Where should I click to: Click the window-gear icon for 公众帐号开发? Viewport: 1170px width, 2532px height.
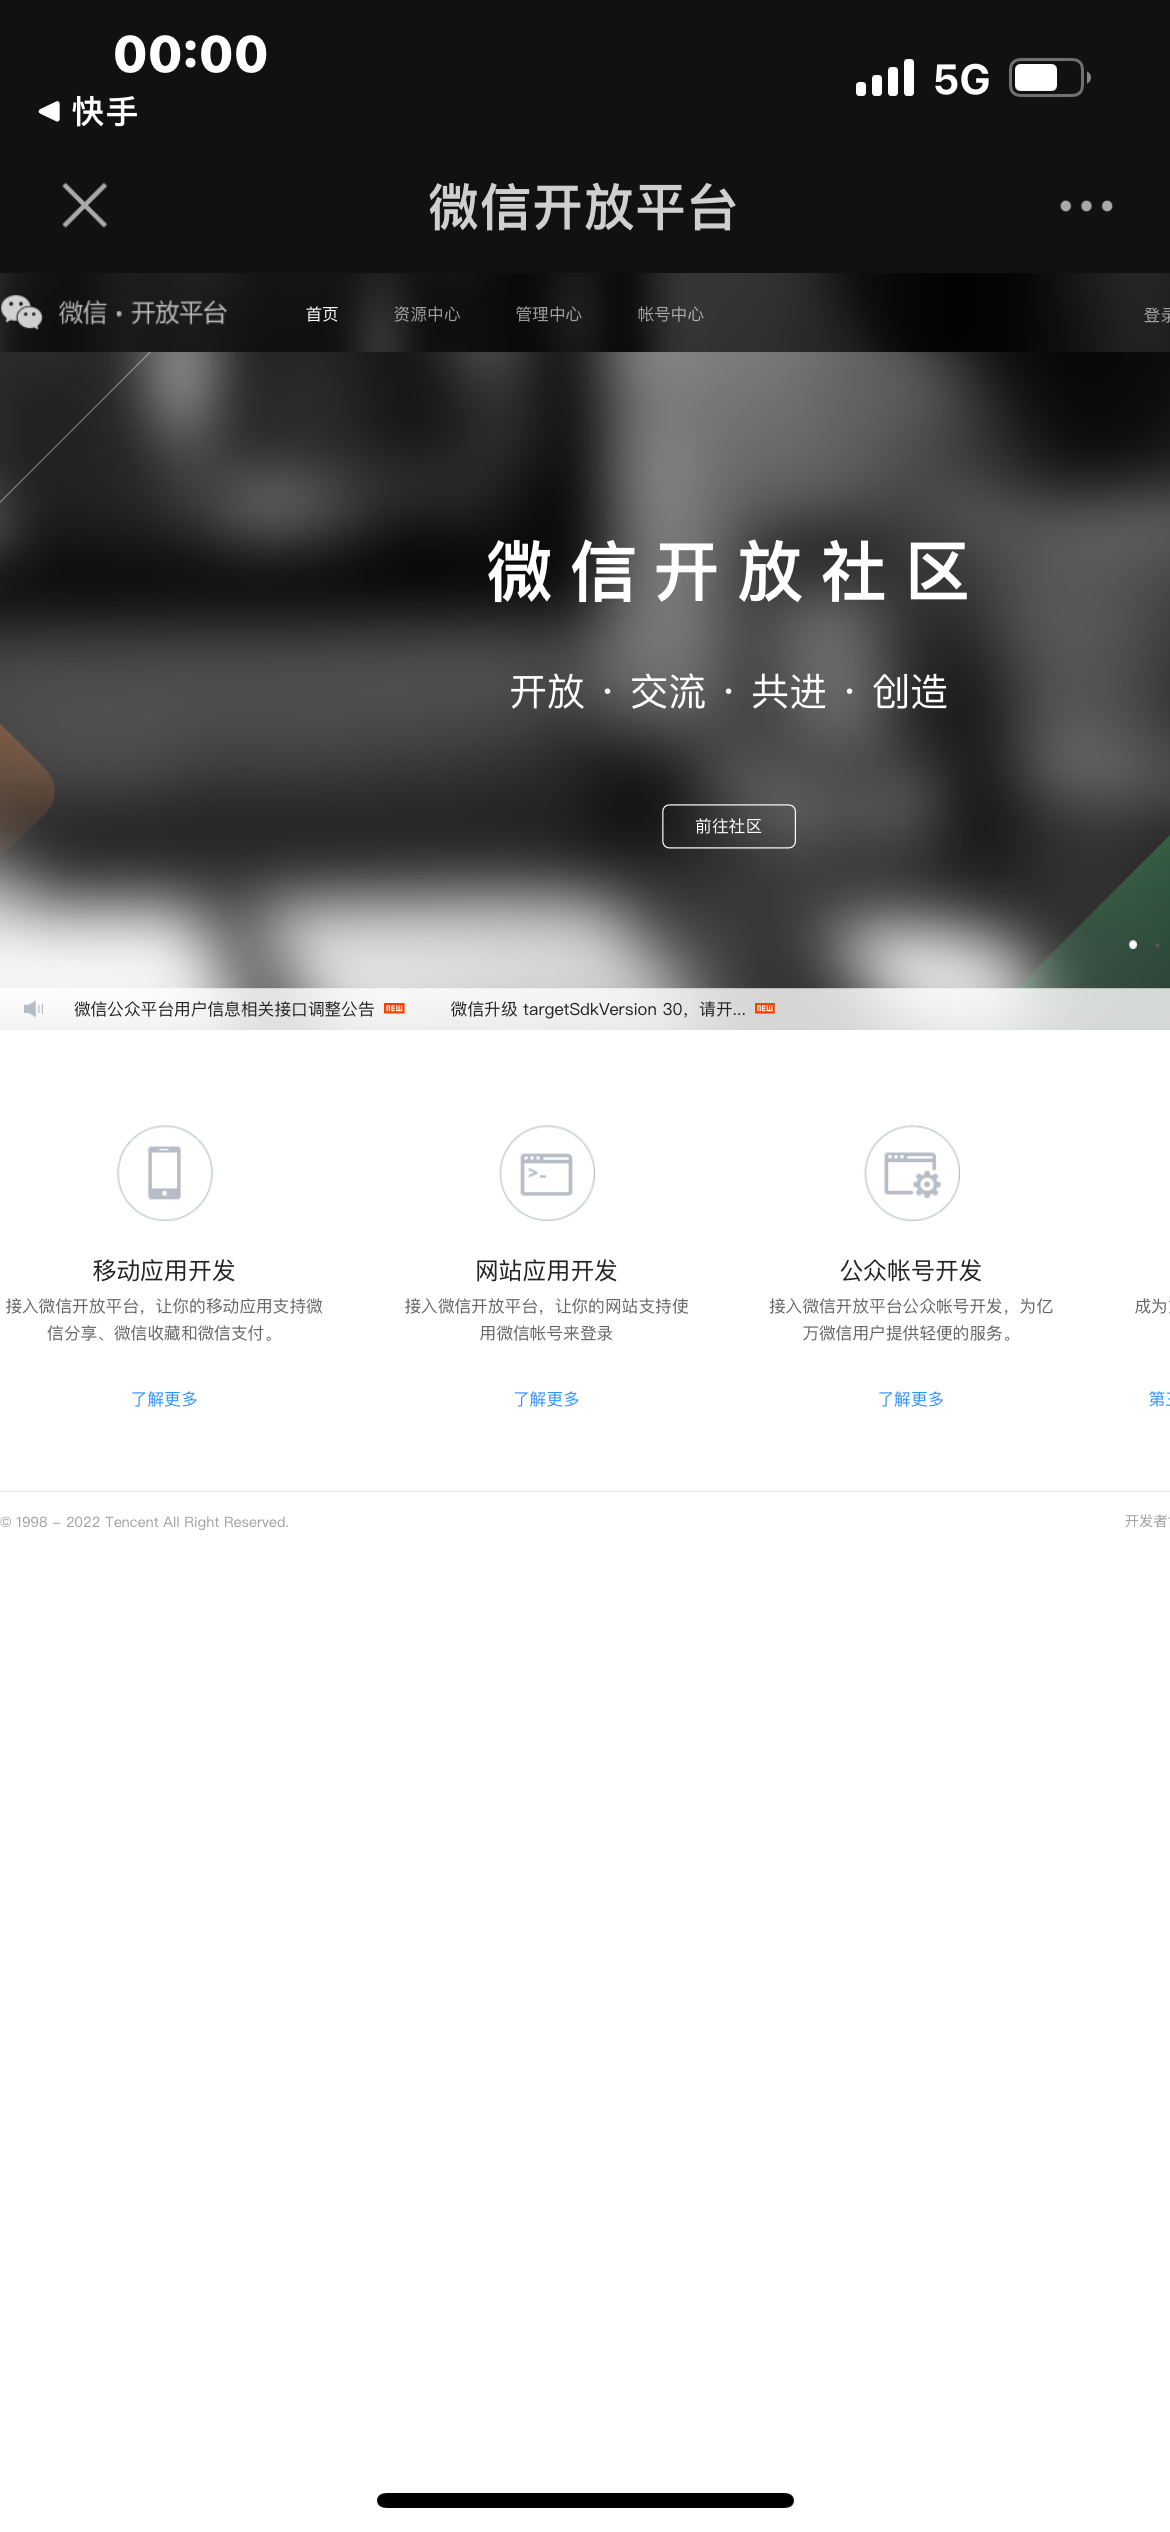[x=912, y=1173]
